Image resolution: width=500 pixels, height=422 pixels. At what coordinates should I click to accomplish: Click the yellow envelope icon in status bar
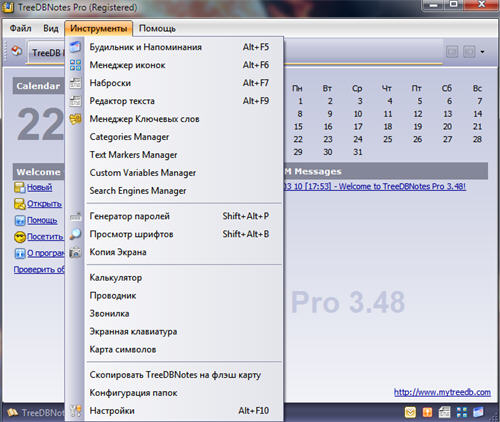point(410,413)
